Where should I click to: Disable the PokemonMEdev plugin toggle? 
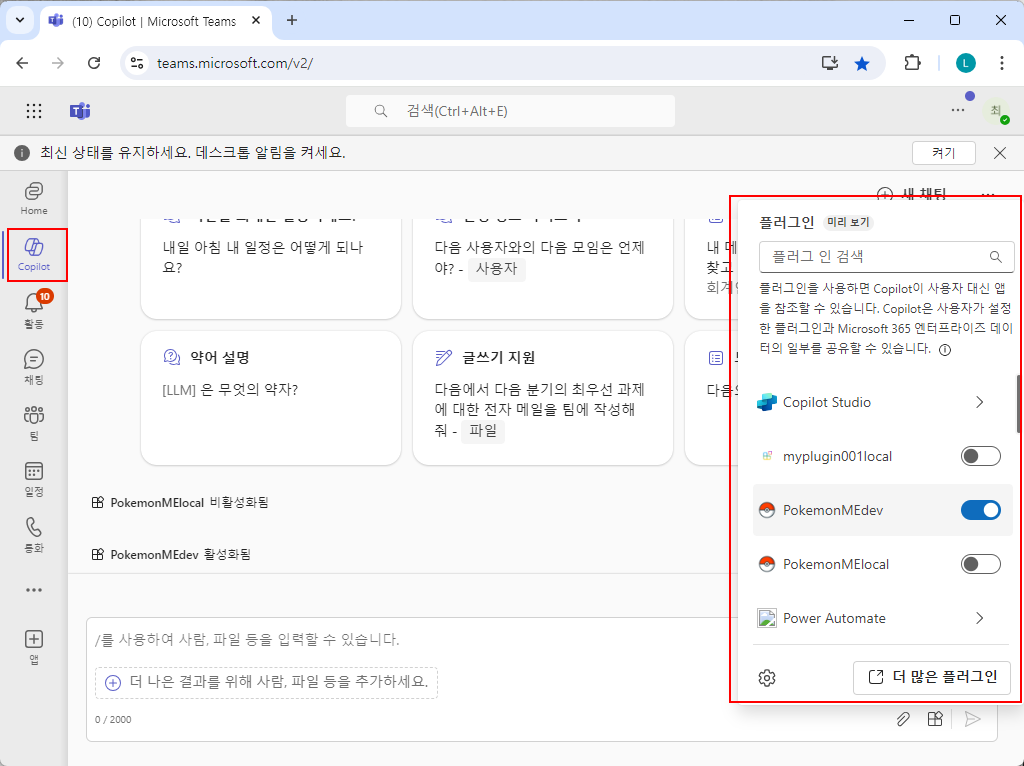pyautogui.click(x=981, y=510)
